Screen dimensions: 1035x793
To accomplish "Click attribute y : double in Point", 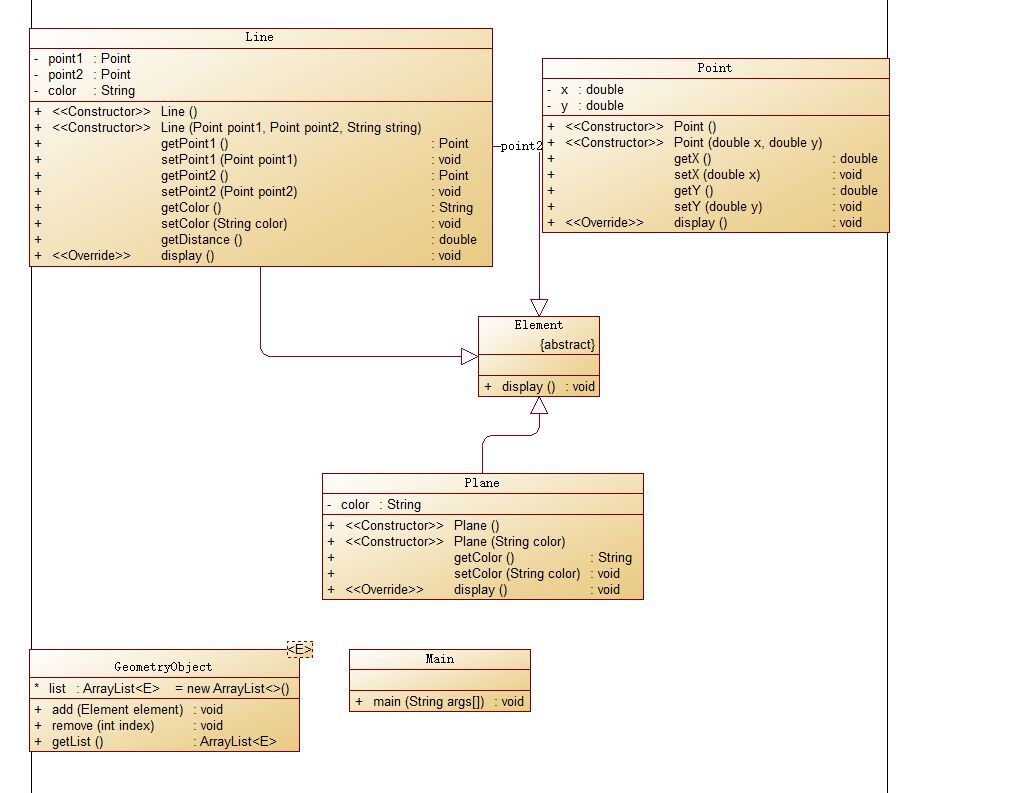I will point(585,106).
